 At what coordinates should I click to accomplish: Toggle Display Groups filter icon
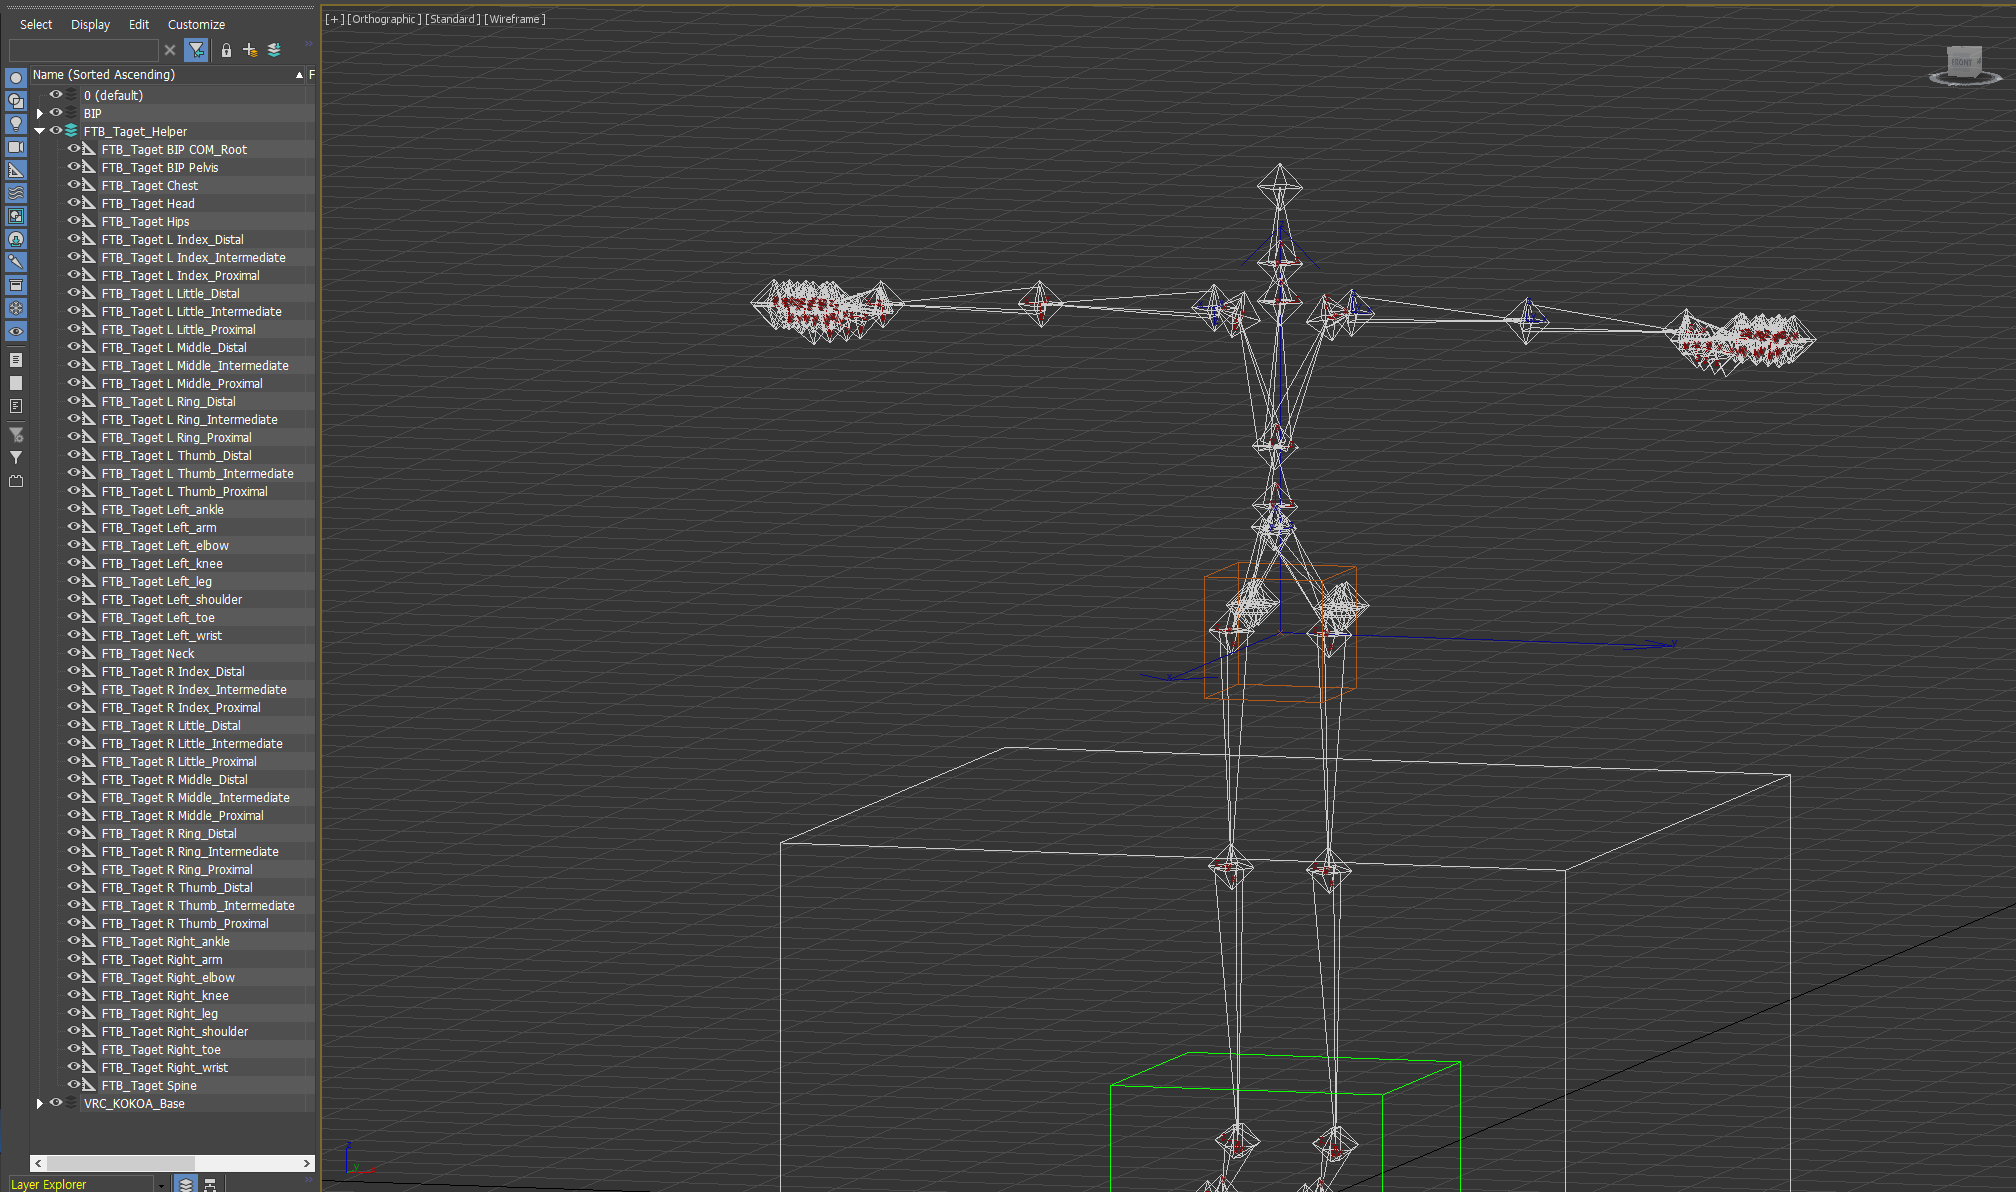coord(16,216)
